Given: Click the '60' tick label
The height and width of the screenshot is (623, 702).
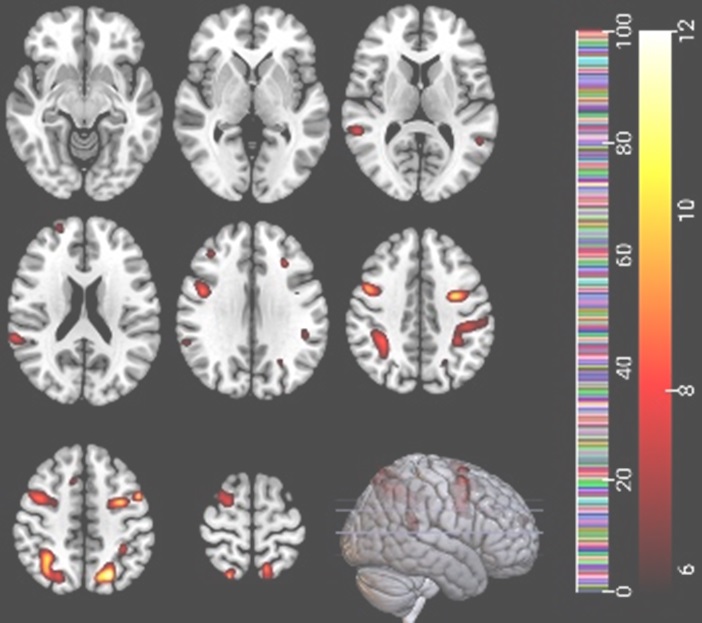Looking at the screenshot, I should point(624,255).
